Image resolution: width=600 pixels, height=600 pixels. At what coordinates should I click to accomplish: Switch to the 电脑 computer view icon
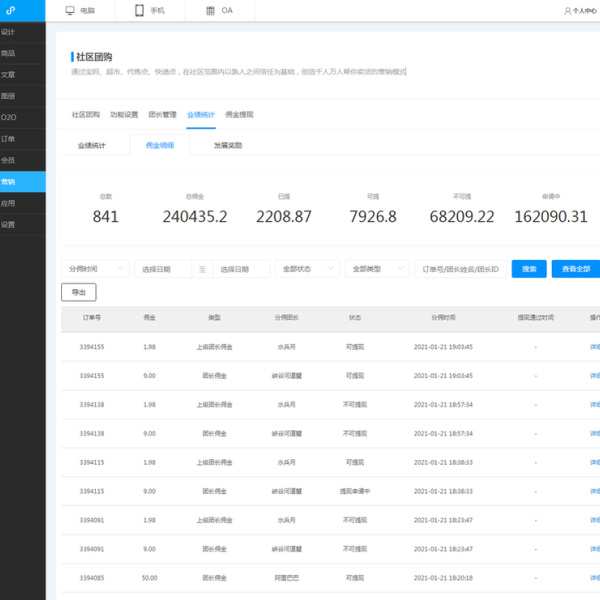tap(70, 11)
